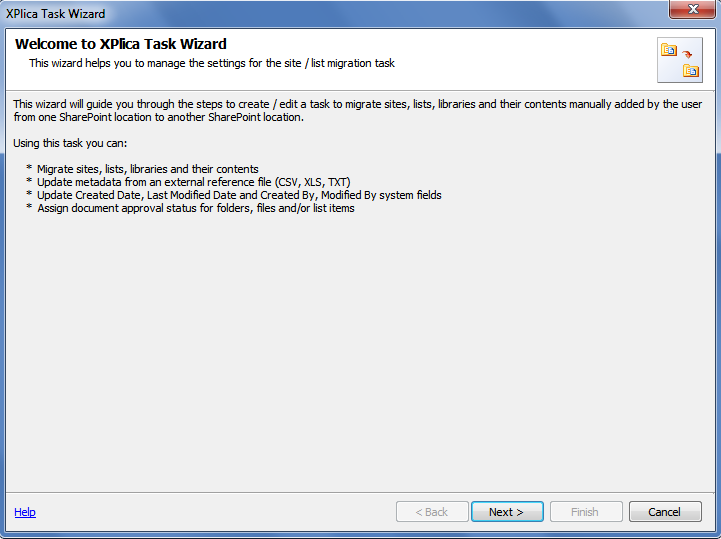This screenshot has width=721, height=539.
Task: Dismiss the wizard with the Cancel button
Action: 665,511
